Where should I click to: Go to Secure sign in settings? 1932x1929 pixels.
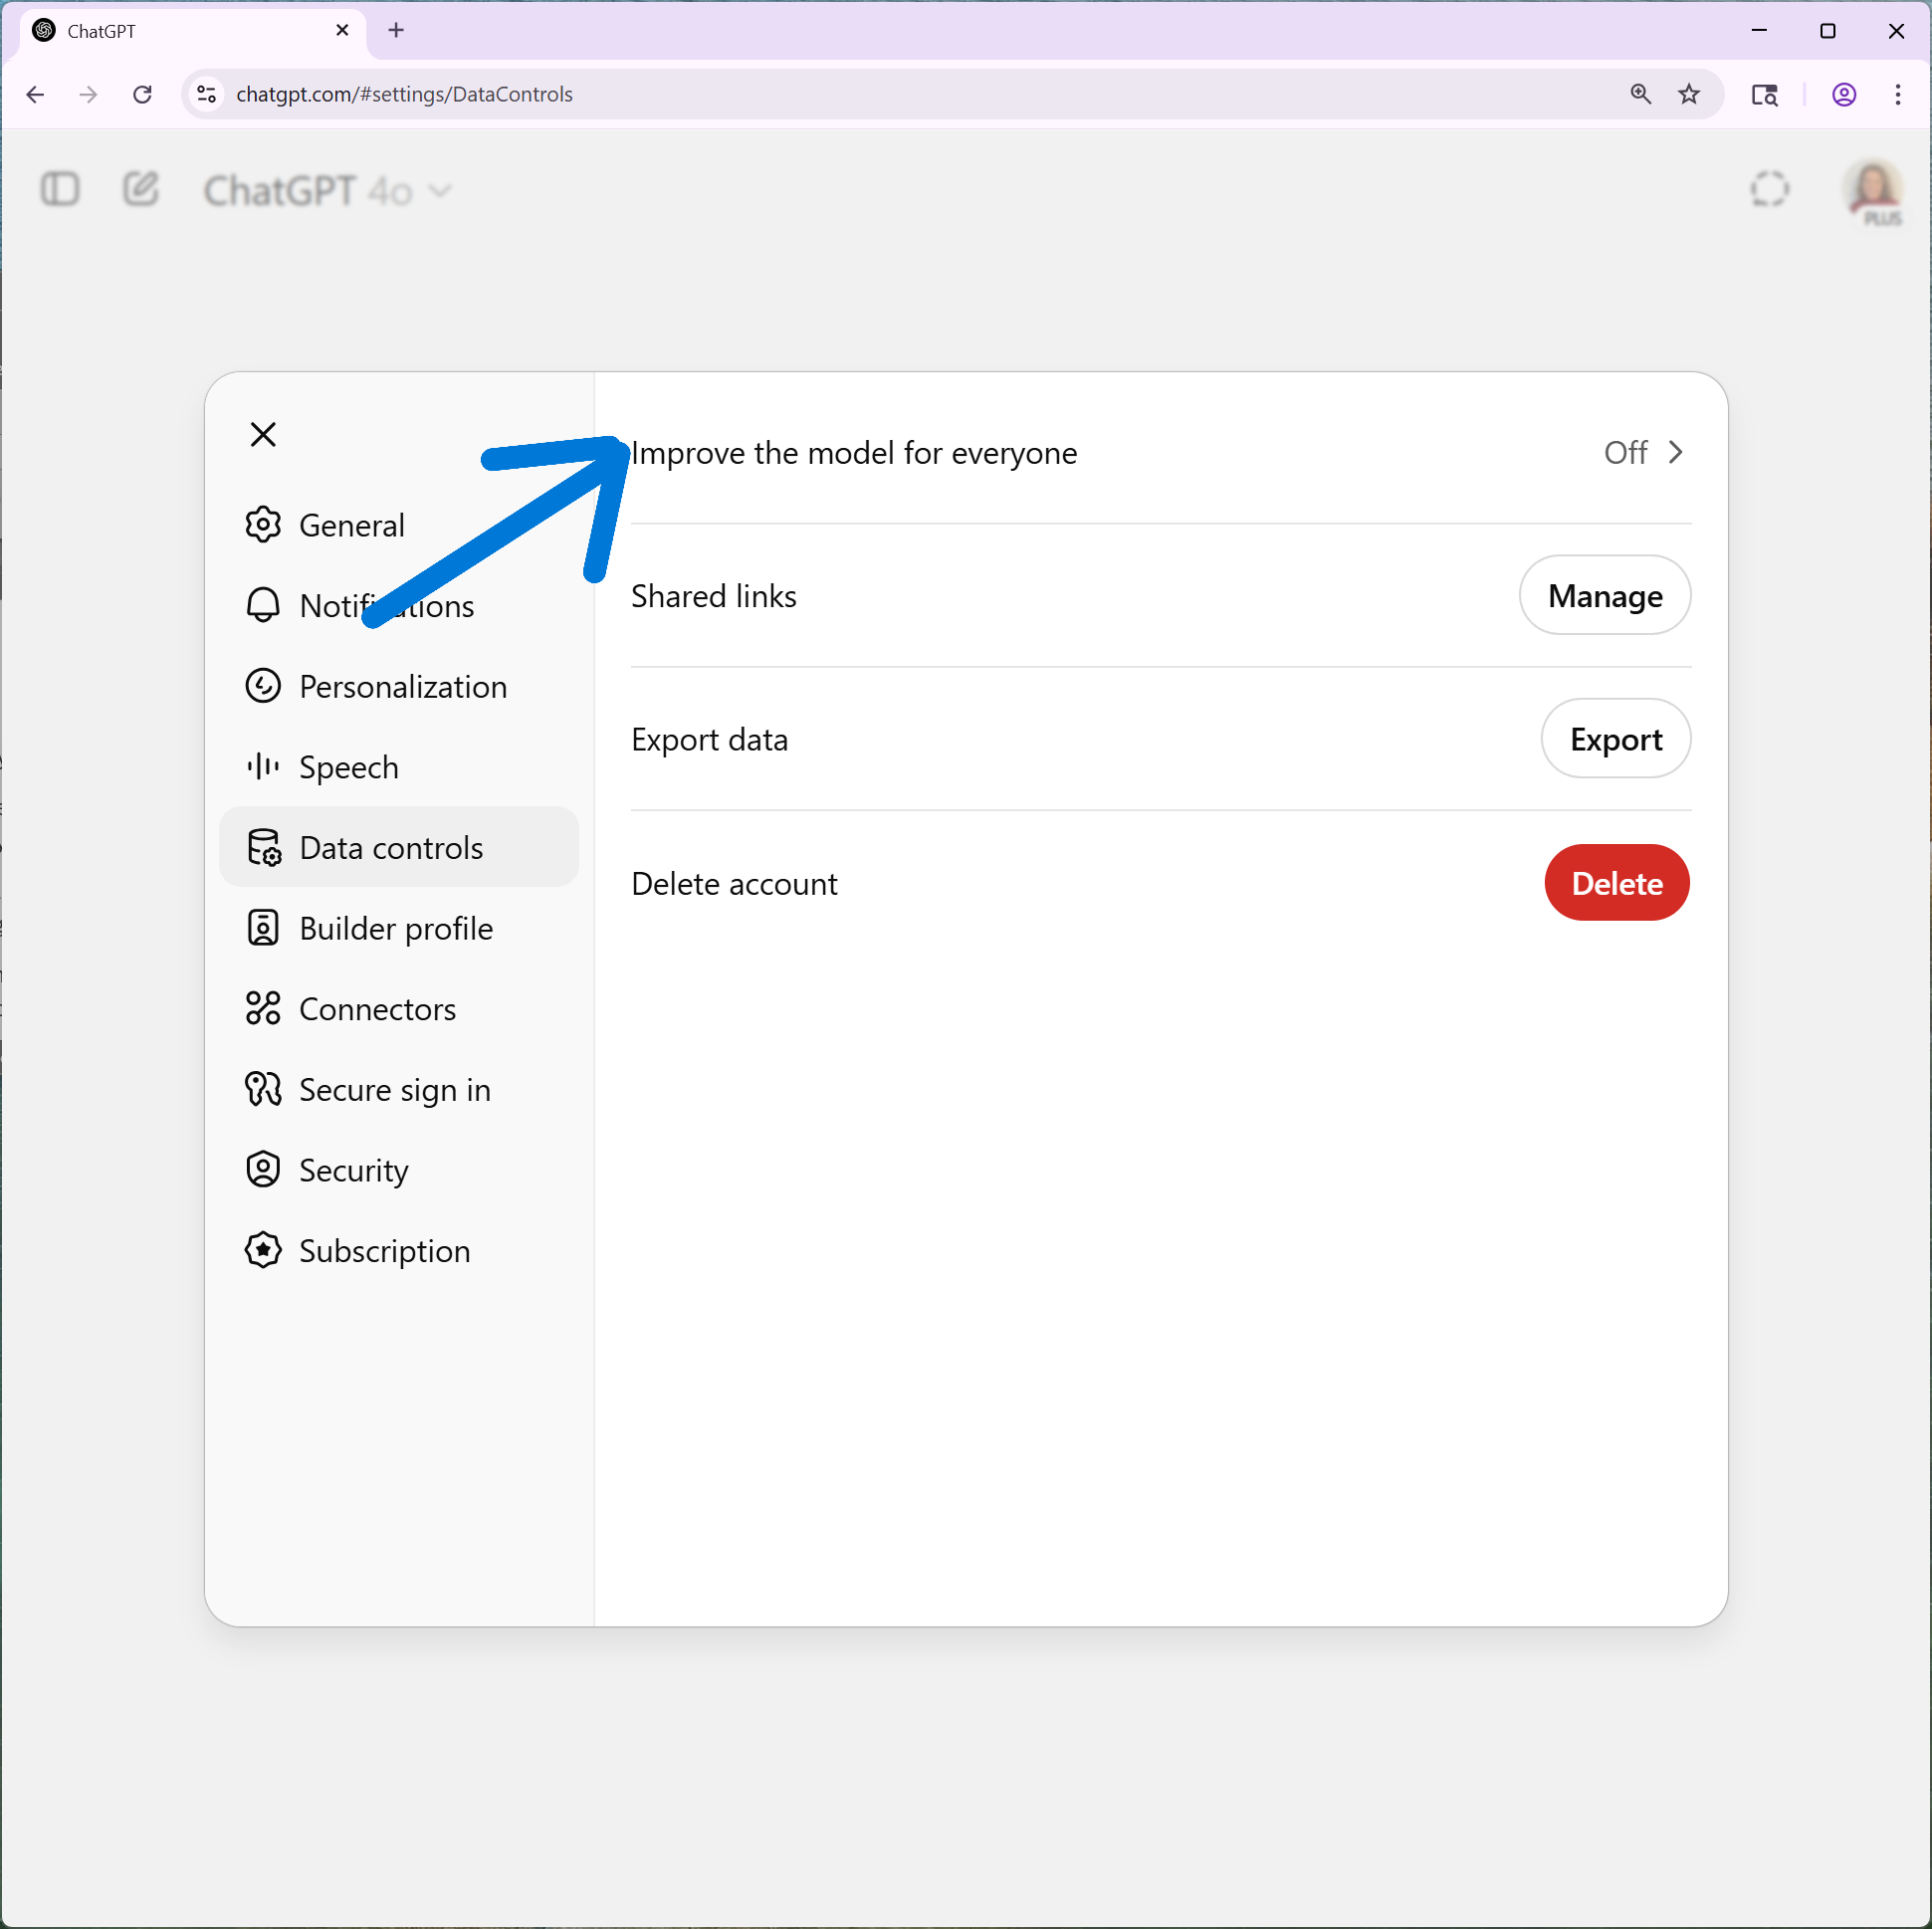pos(394,1089)
